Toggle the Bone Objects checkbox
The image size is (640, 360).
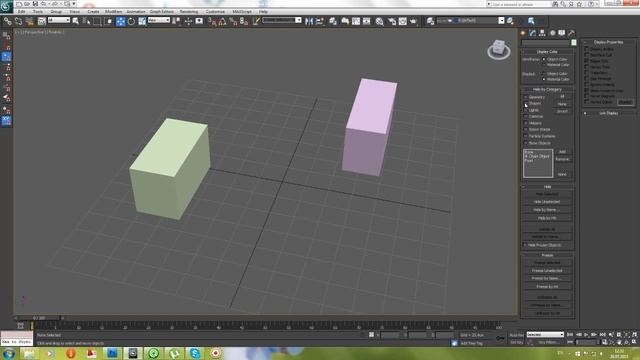(526, 143)
